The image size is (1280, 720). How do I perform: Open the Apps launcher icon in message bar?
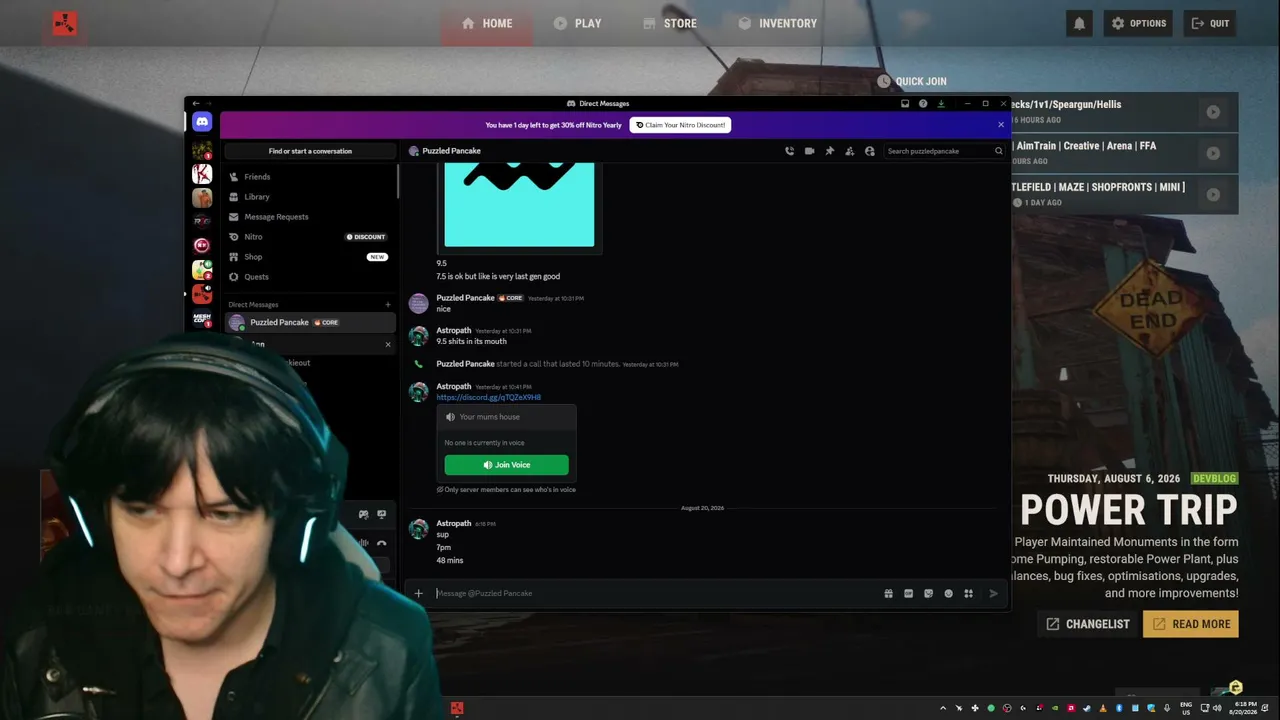coord(968,593)
